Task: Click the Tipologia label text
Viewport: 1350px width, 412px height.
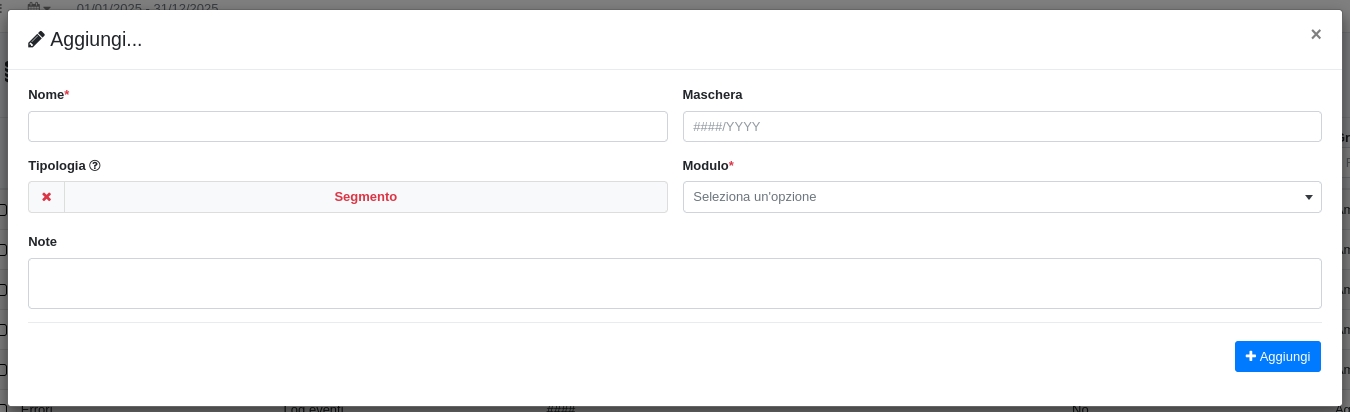Action: tap(56, 166)
